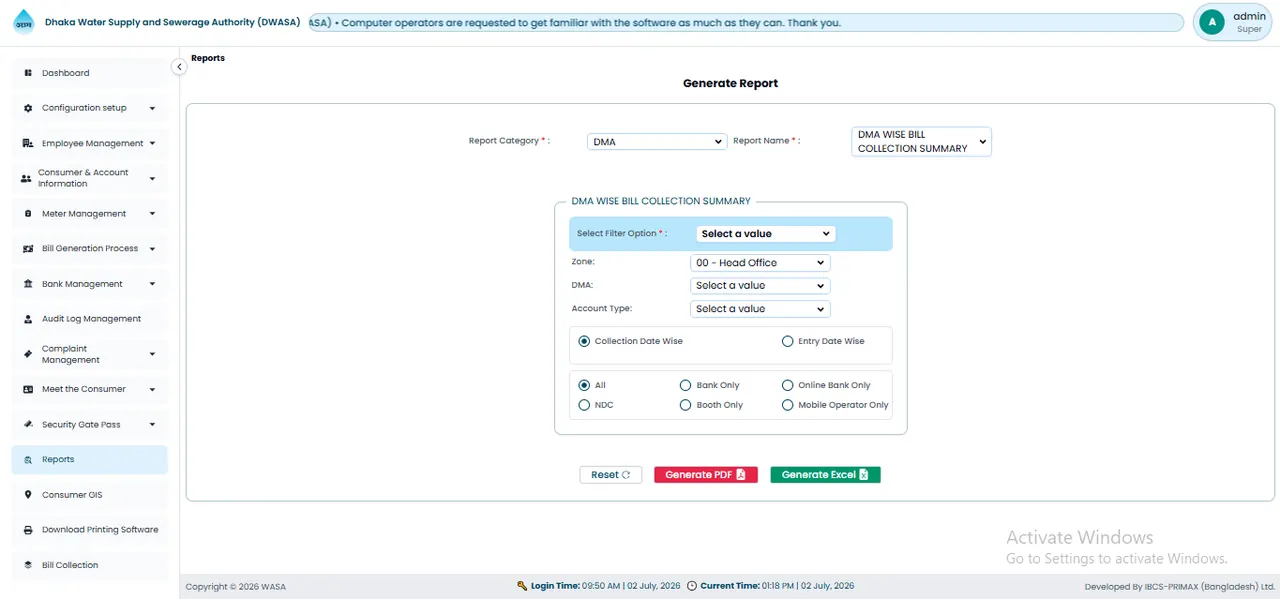
Task: Expand Employee Management submenu arrow
Action: [x=152, y=143]
